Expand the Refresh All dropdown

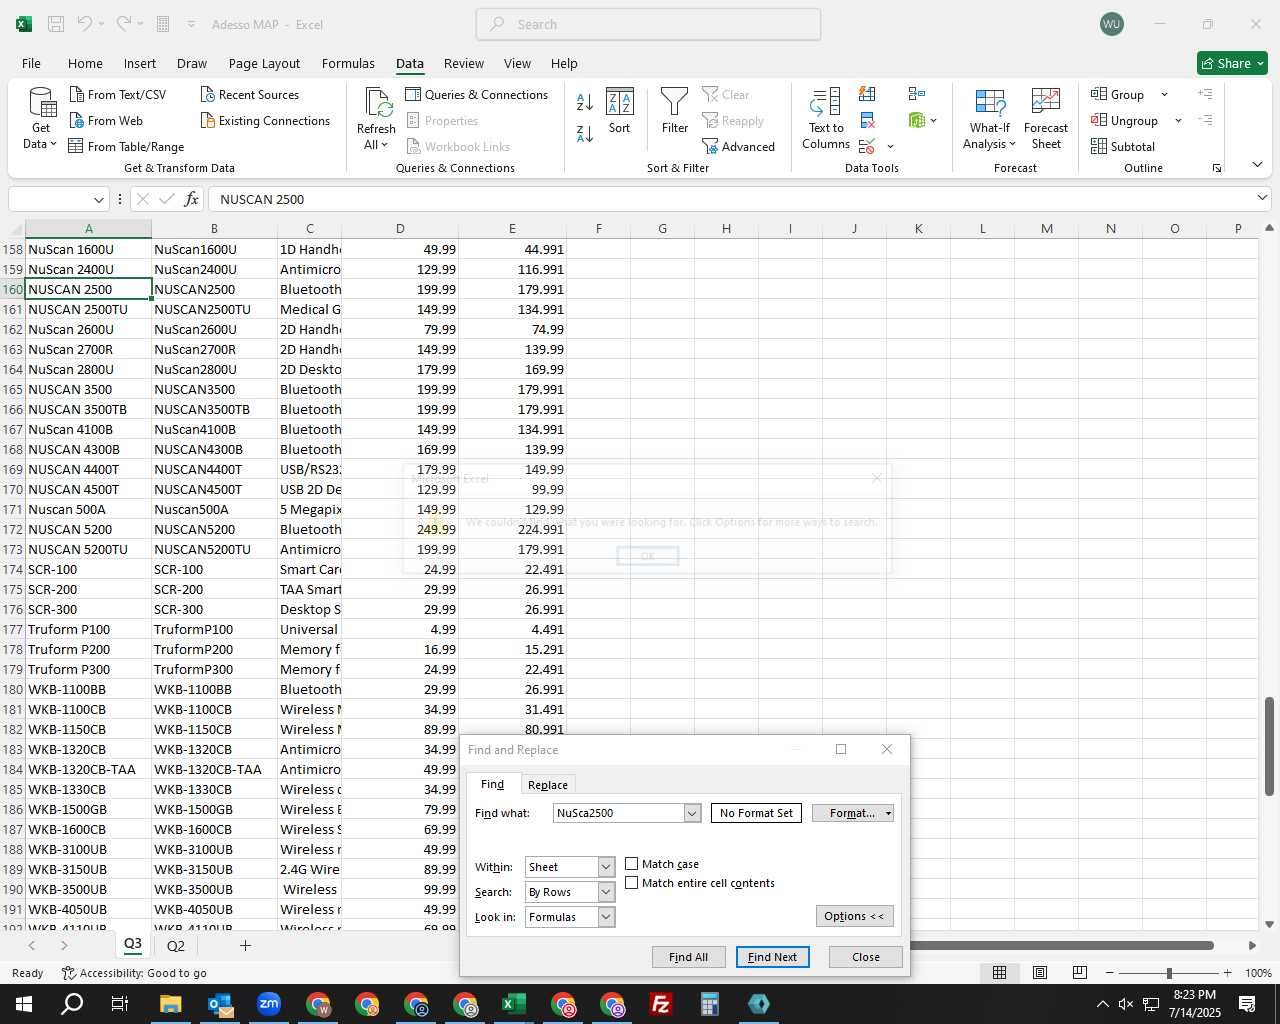(x=376, y=145)
